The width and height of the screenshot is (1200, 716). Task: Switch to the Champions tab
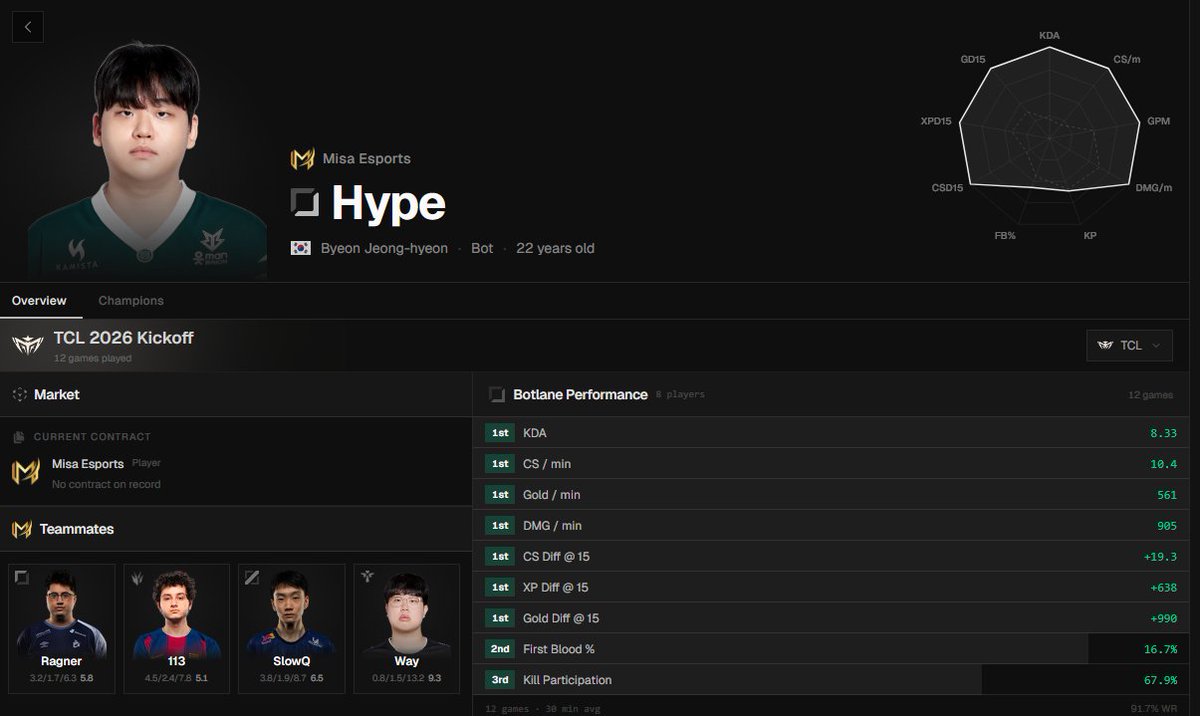[131, 300]
